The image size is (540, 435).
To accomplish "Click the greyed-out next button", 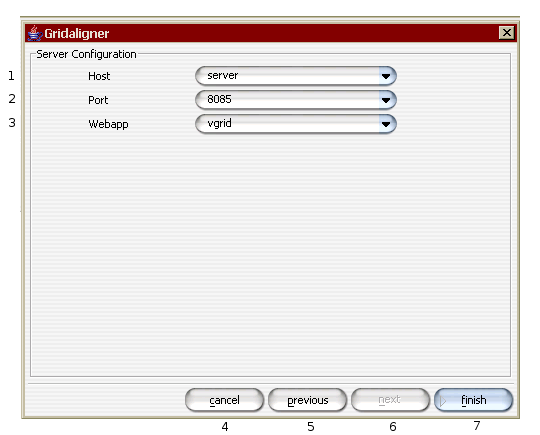I will (x=390, y=400).
